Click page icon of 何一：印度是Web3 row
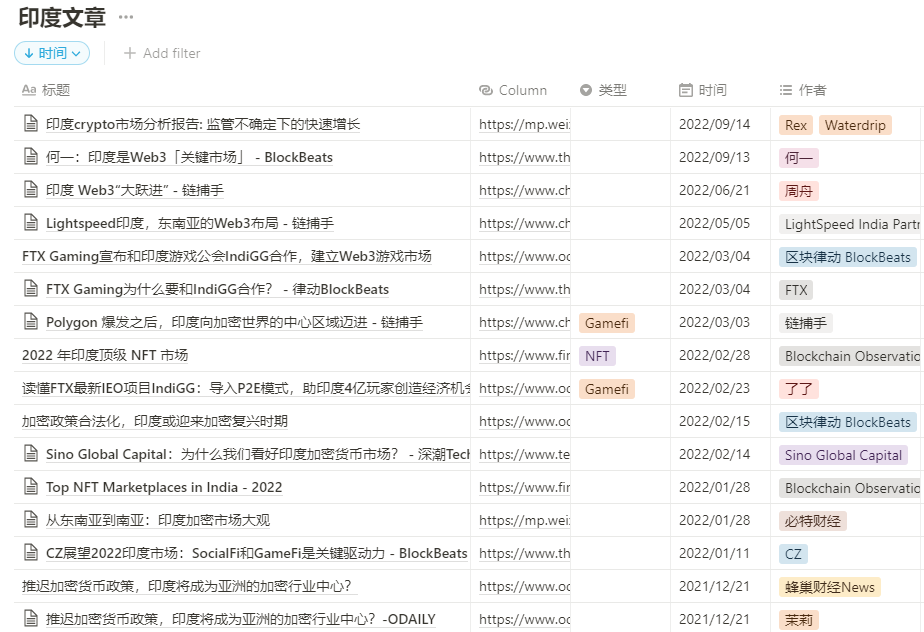The height and width of the screenshot is (632, 924). pos(31,157)
